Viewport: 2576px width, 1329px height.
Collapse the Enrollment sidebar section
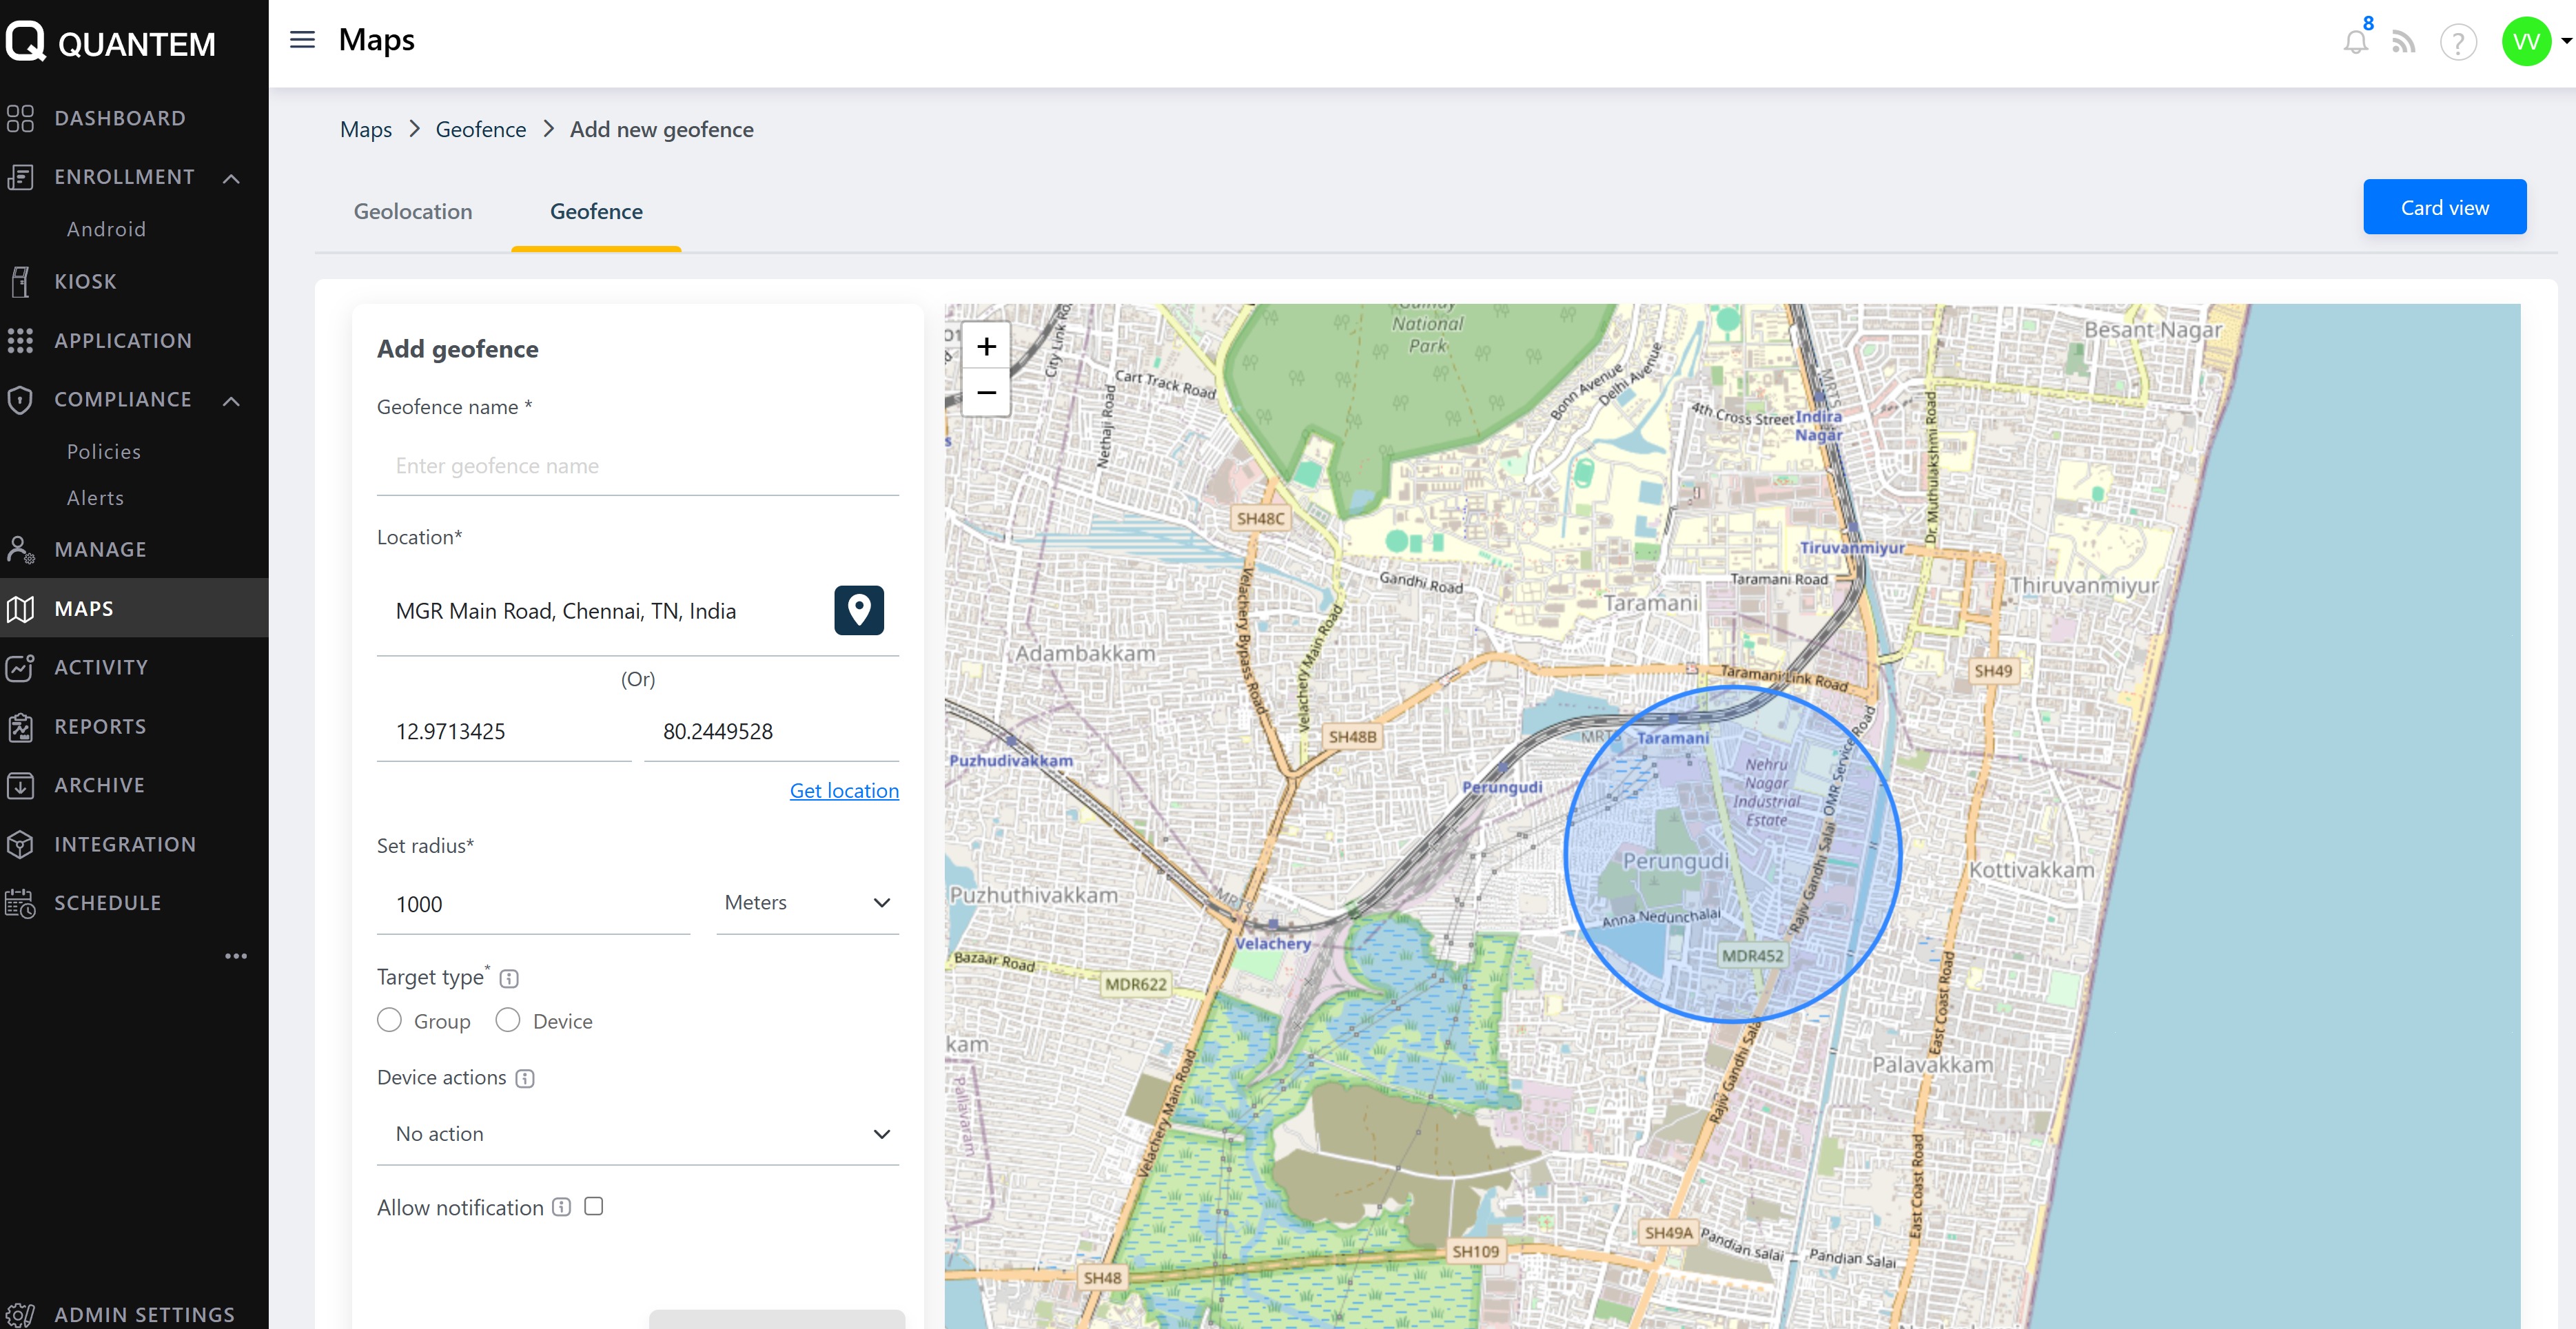coord(232,178)
